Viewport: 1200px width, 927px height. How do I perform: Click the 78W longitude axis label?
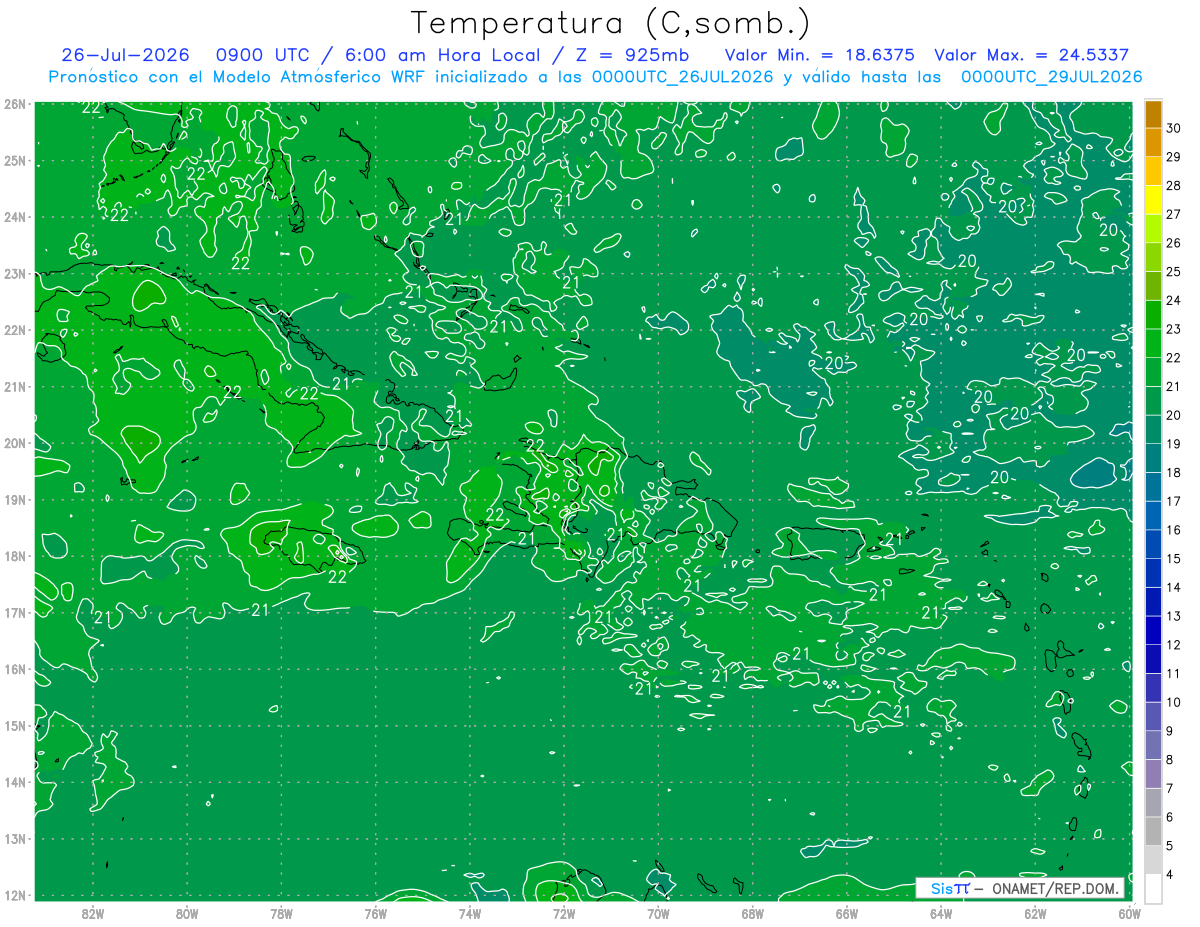281,913
